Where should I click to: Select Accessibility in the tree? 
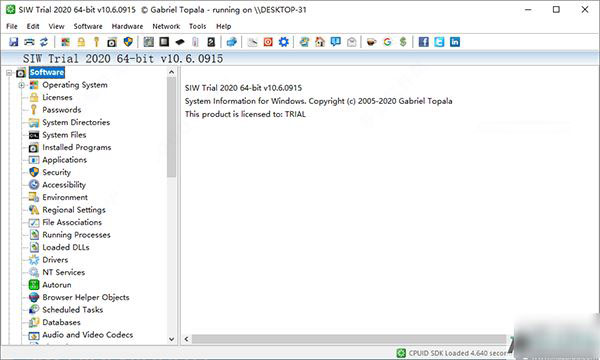coord(64,185)
